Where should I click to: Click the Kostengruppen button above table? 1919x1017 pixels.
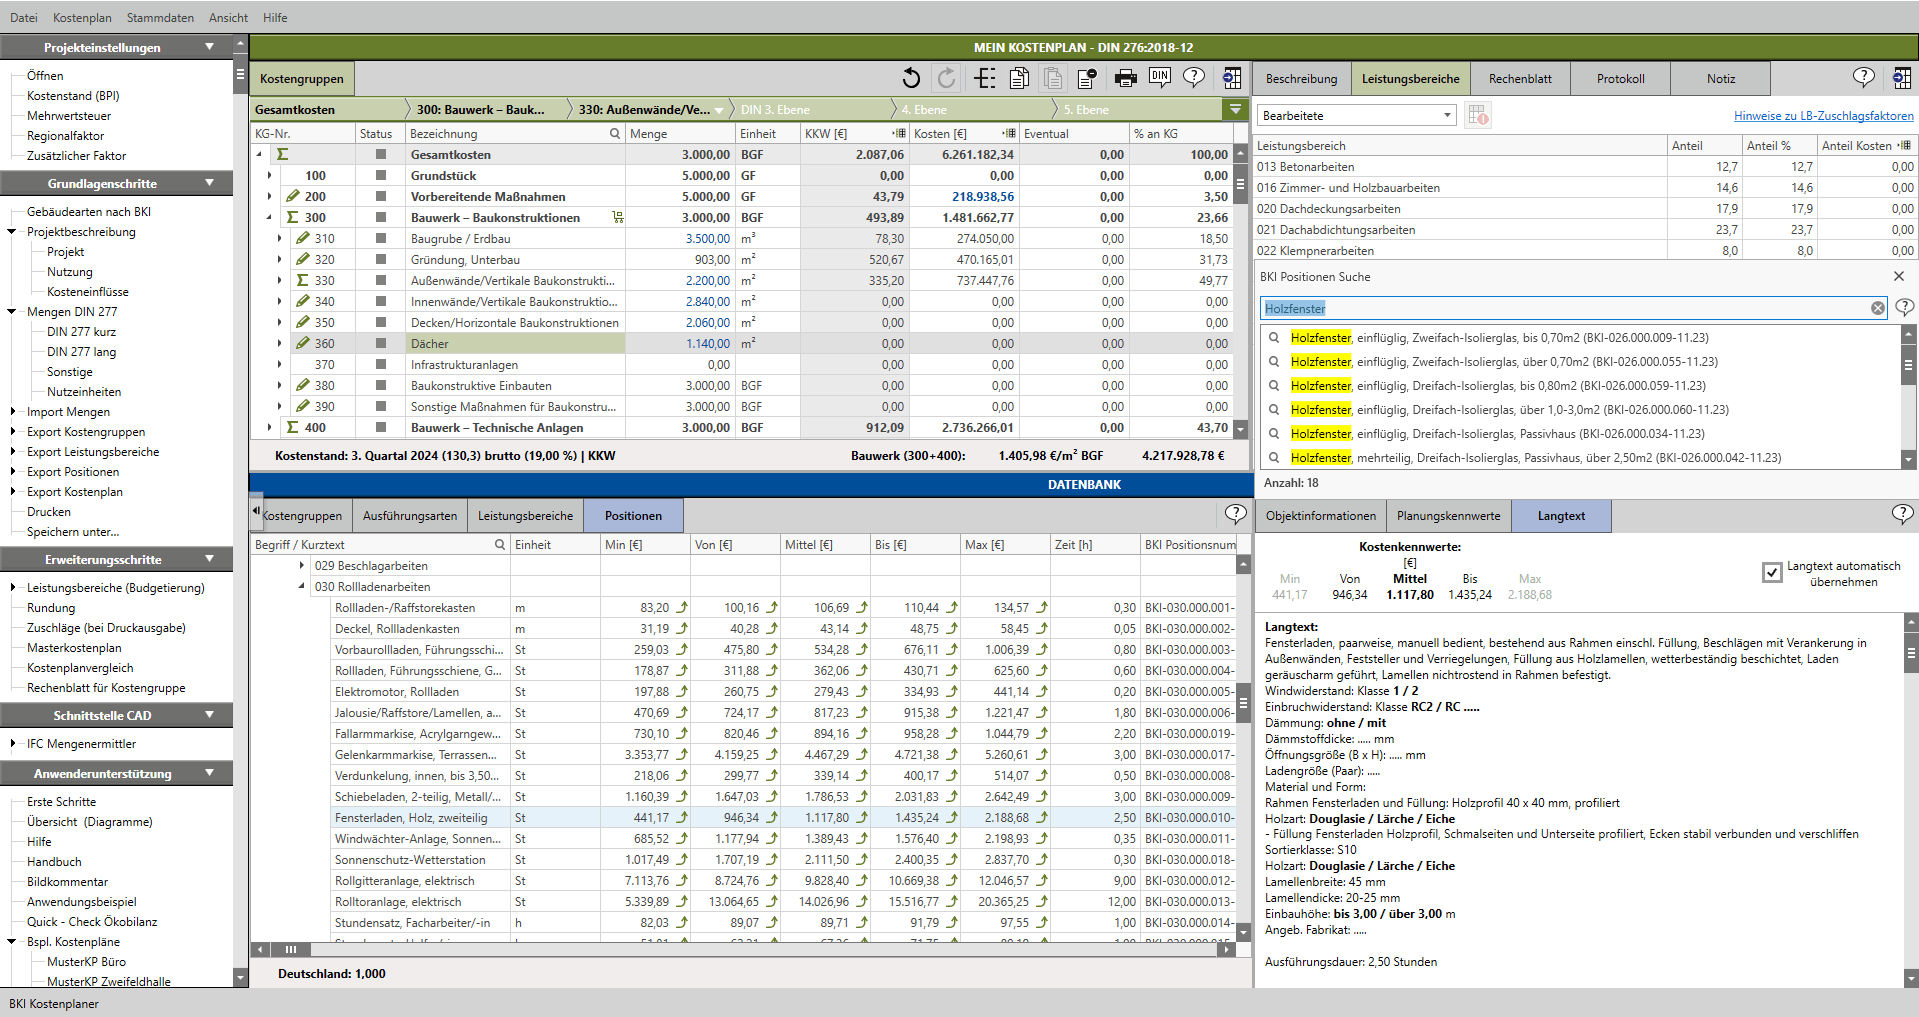pos(302,78)
